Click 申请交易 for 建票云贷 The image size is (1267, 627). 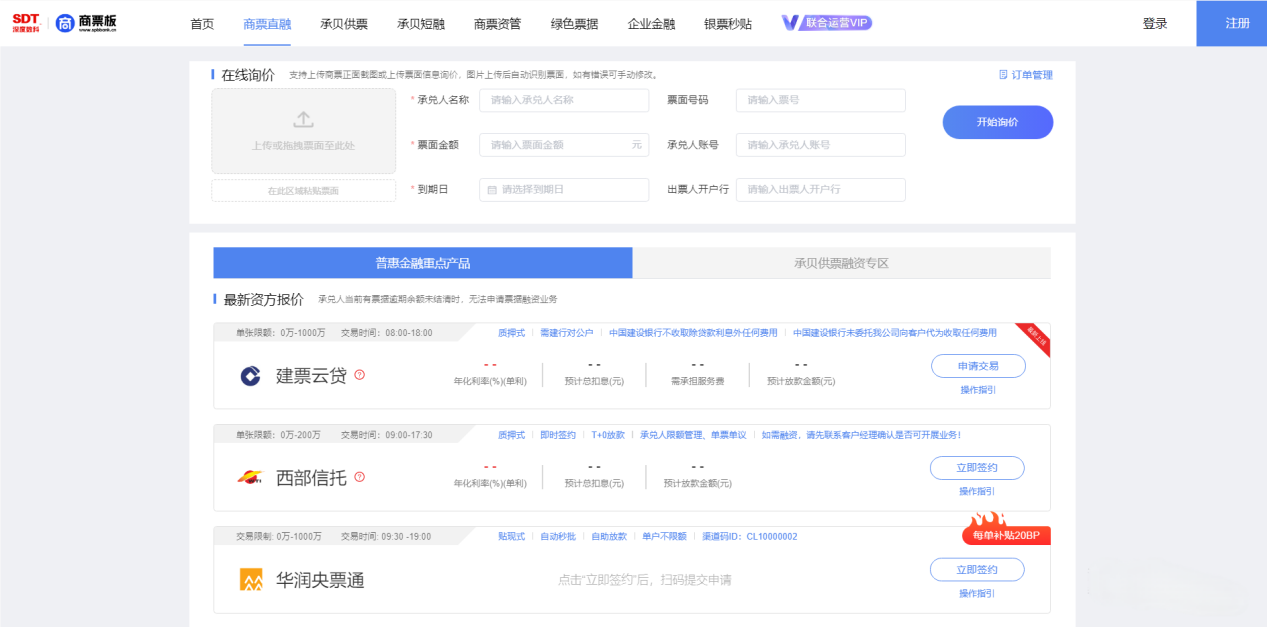click(977, 366)
